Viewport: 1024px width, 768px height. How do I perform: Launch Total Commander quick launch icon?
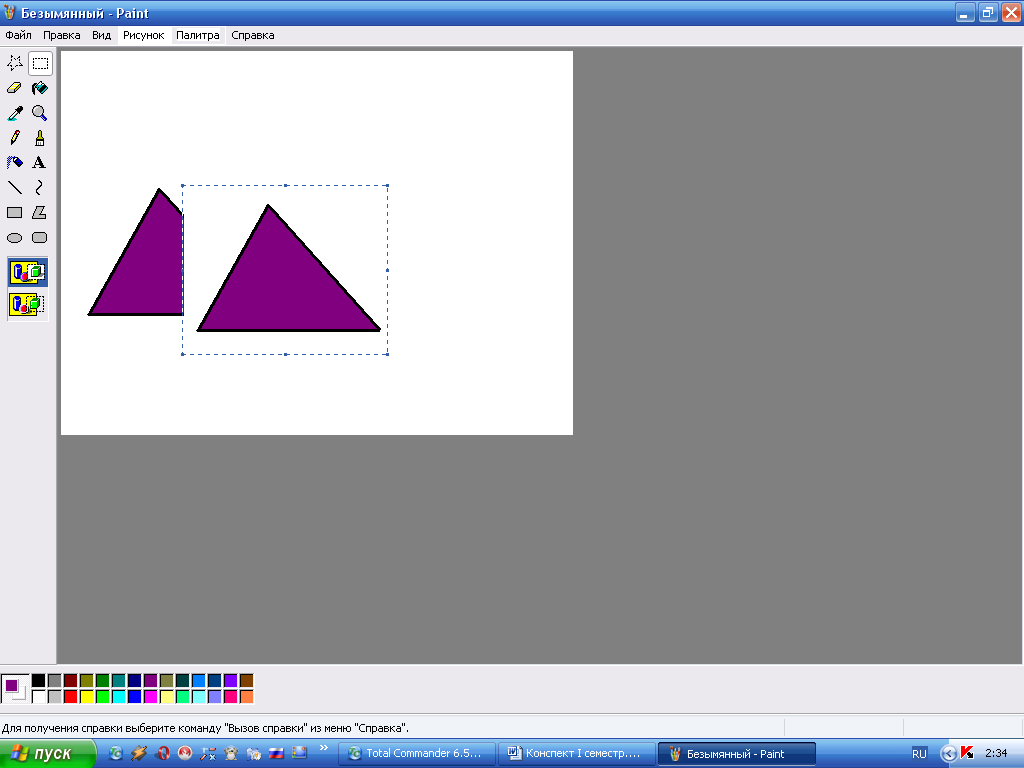tap(116, 753)
